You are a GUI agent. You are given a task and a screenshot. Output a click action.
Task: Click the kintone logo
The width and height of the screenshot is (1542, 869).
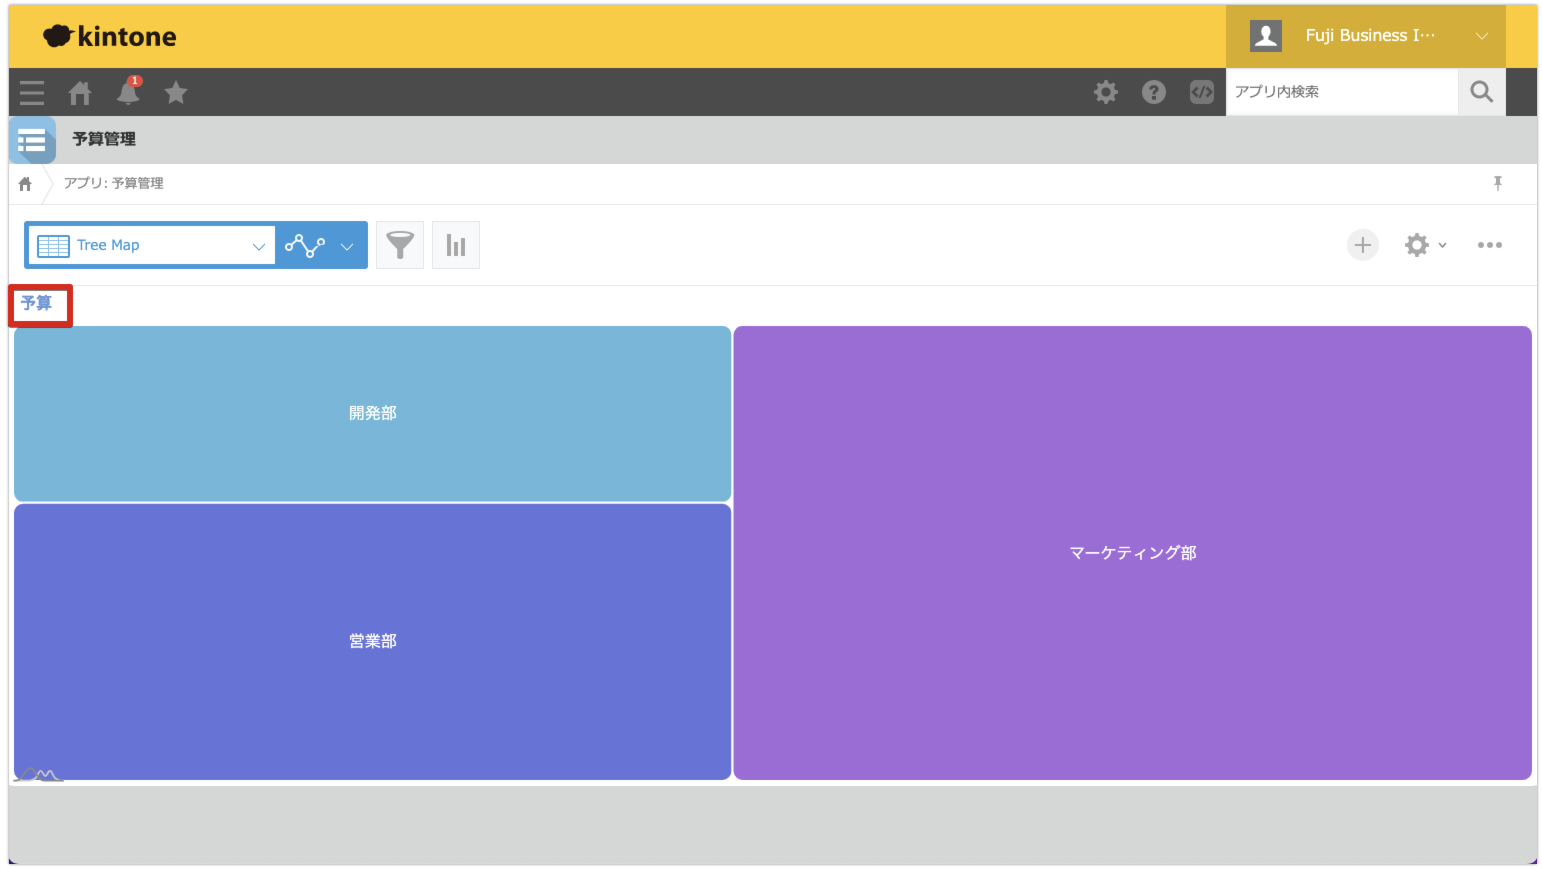tap(110, 37)
